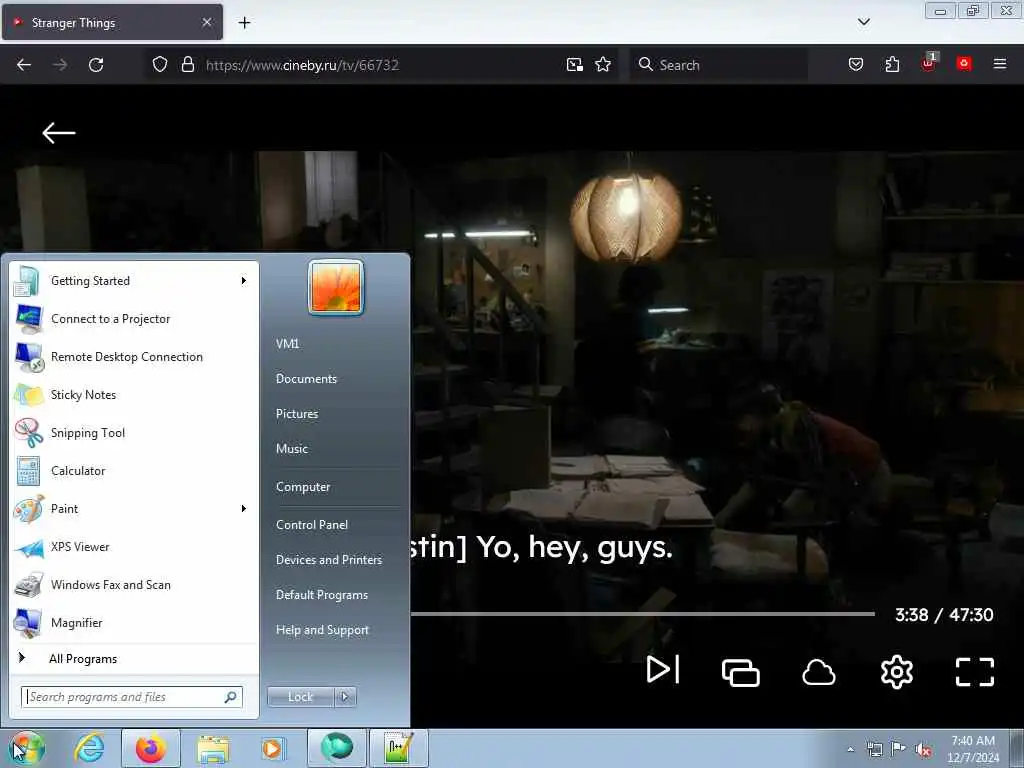Image resolution: width=1024 pixels, height=768 pixels.
Task: Open a new browser tab
Action: coord(244,23)
